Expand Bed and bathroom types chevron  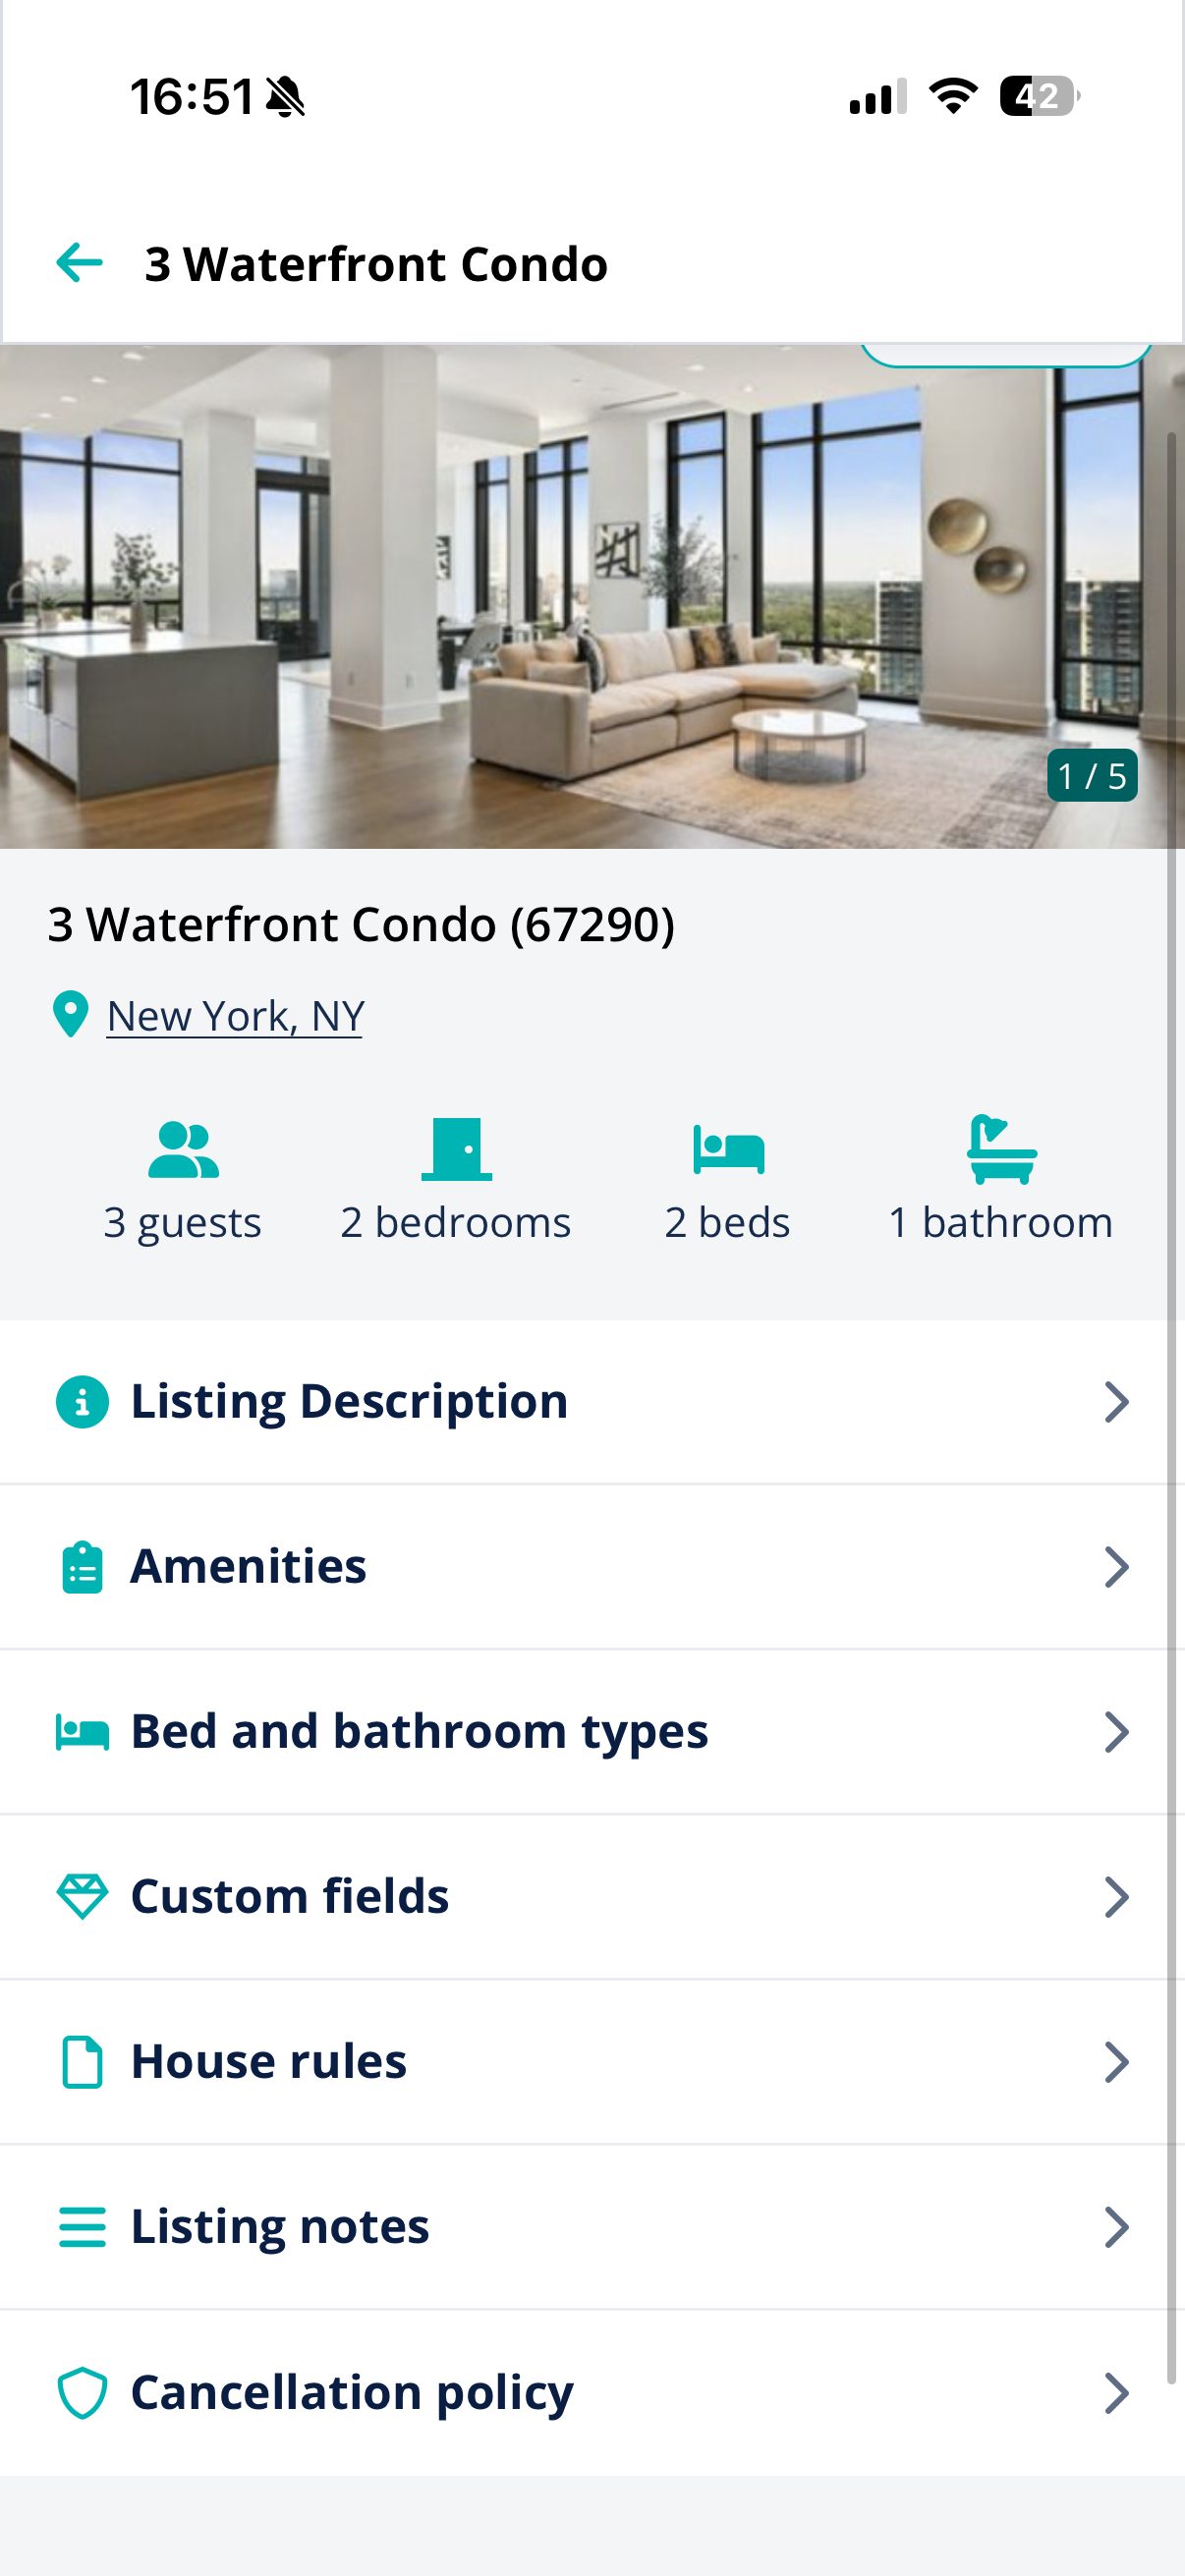click(x=1116, y=1731)
